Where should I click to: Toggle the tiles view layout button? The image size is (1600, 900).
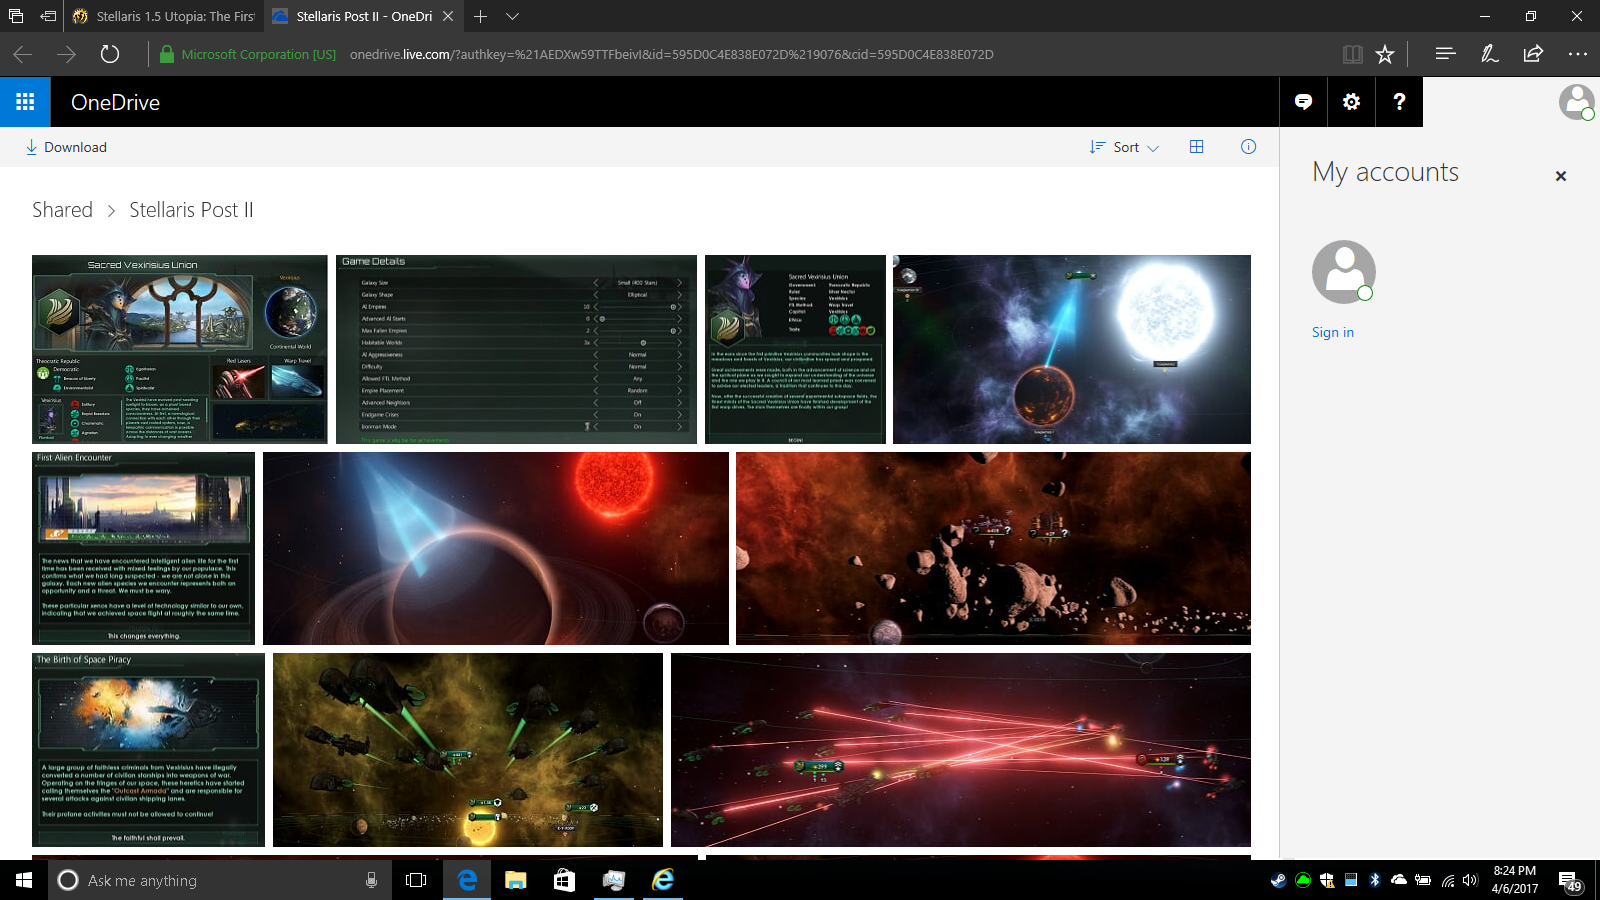(x=1196, y=147)
